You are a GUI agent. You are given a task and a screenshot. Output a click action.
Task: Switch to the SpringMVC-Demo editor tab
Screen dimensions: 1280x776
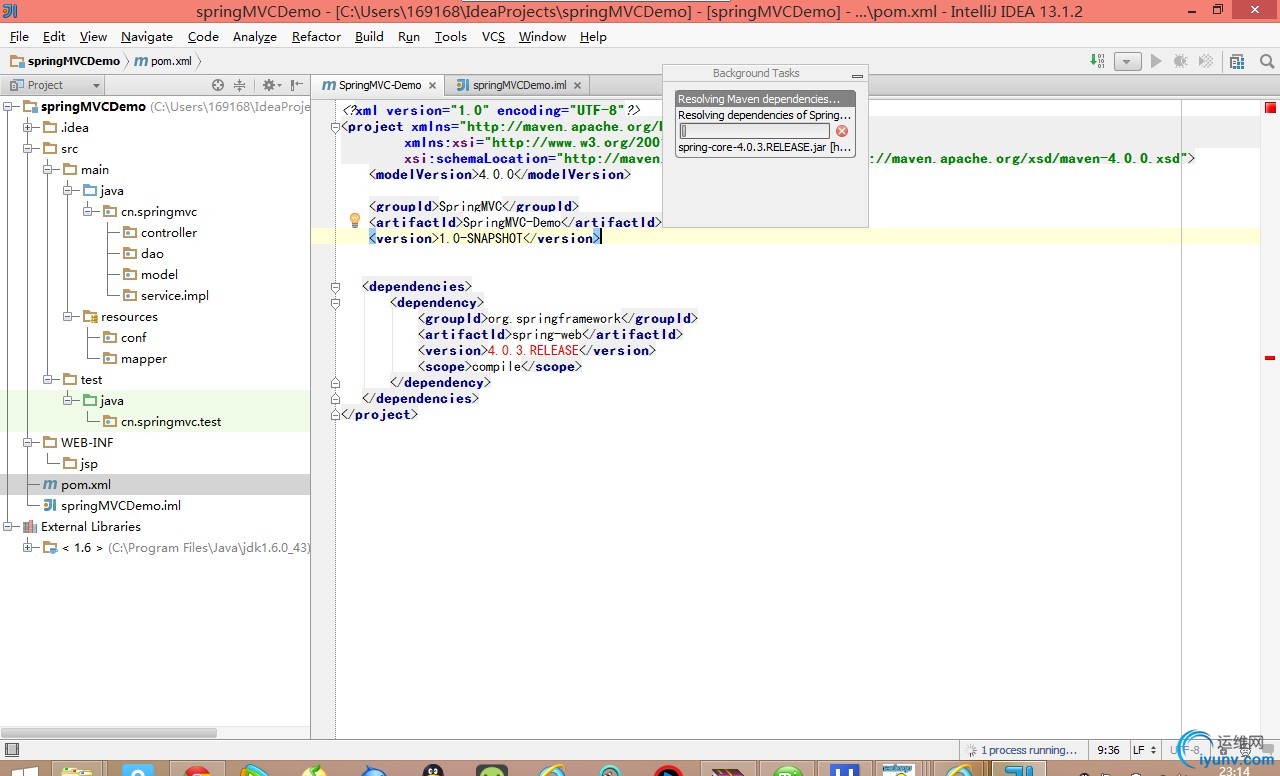point(379,85)
